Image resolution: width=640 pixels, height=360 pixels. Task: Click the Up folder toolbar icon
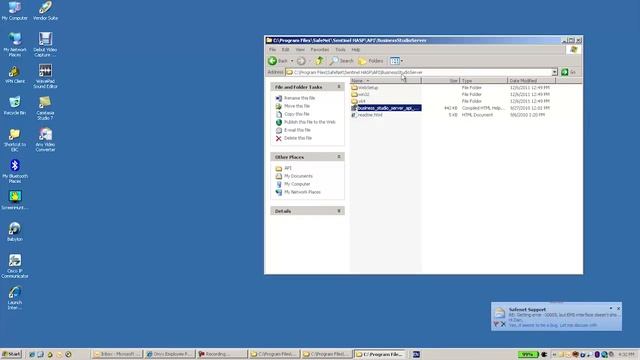[319, 61]
